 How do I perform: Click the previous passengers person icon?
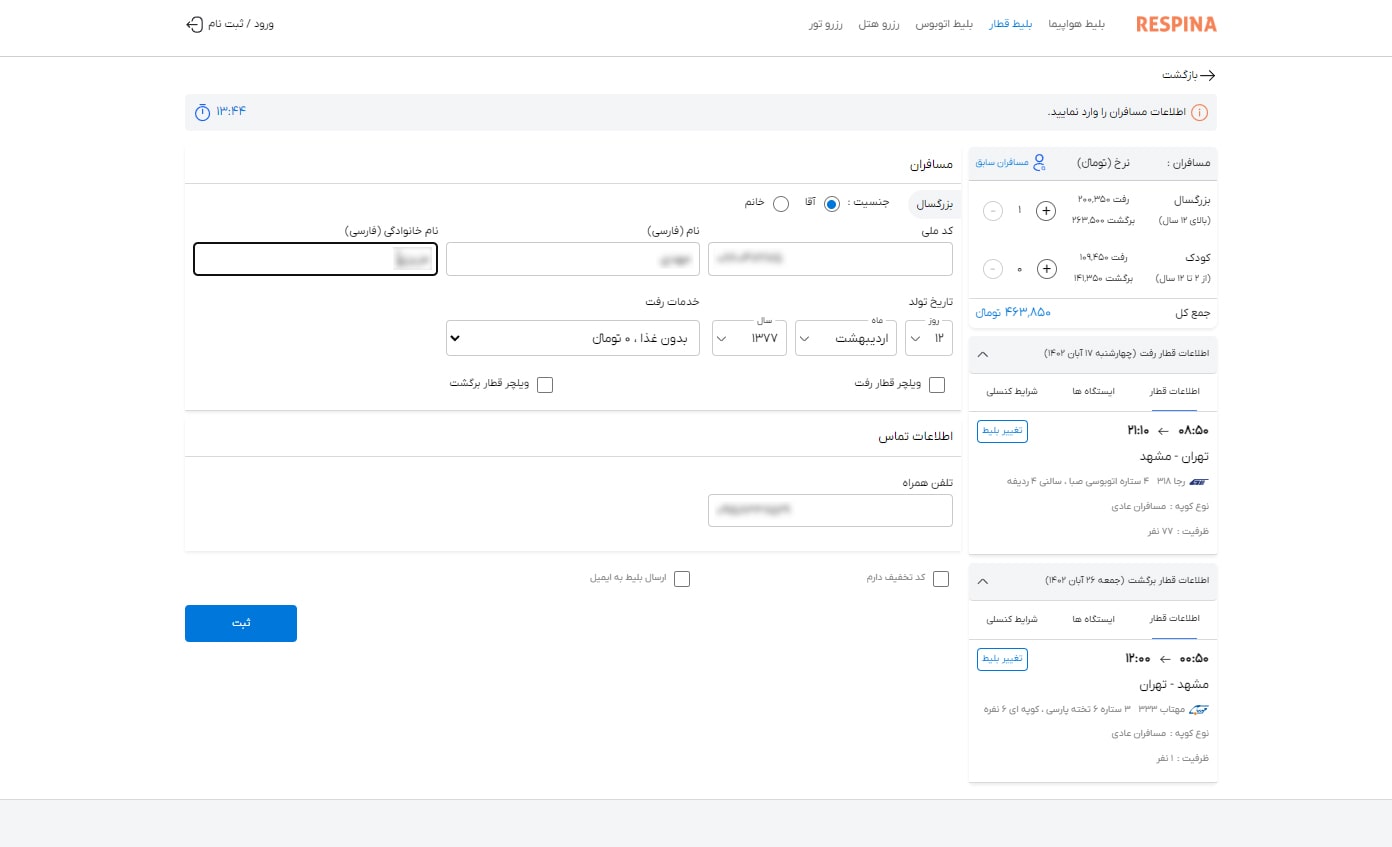pyautogui.click(x=1040, y=162)
